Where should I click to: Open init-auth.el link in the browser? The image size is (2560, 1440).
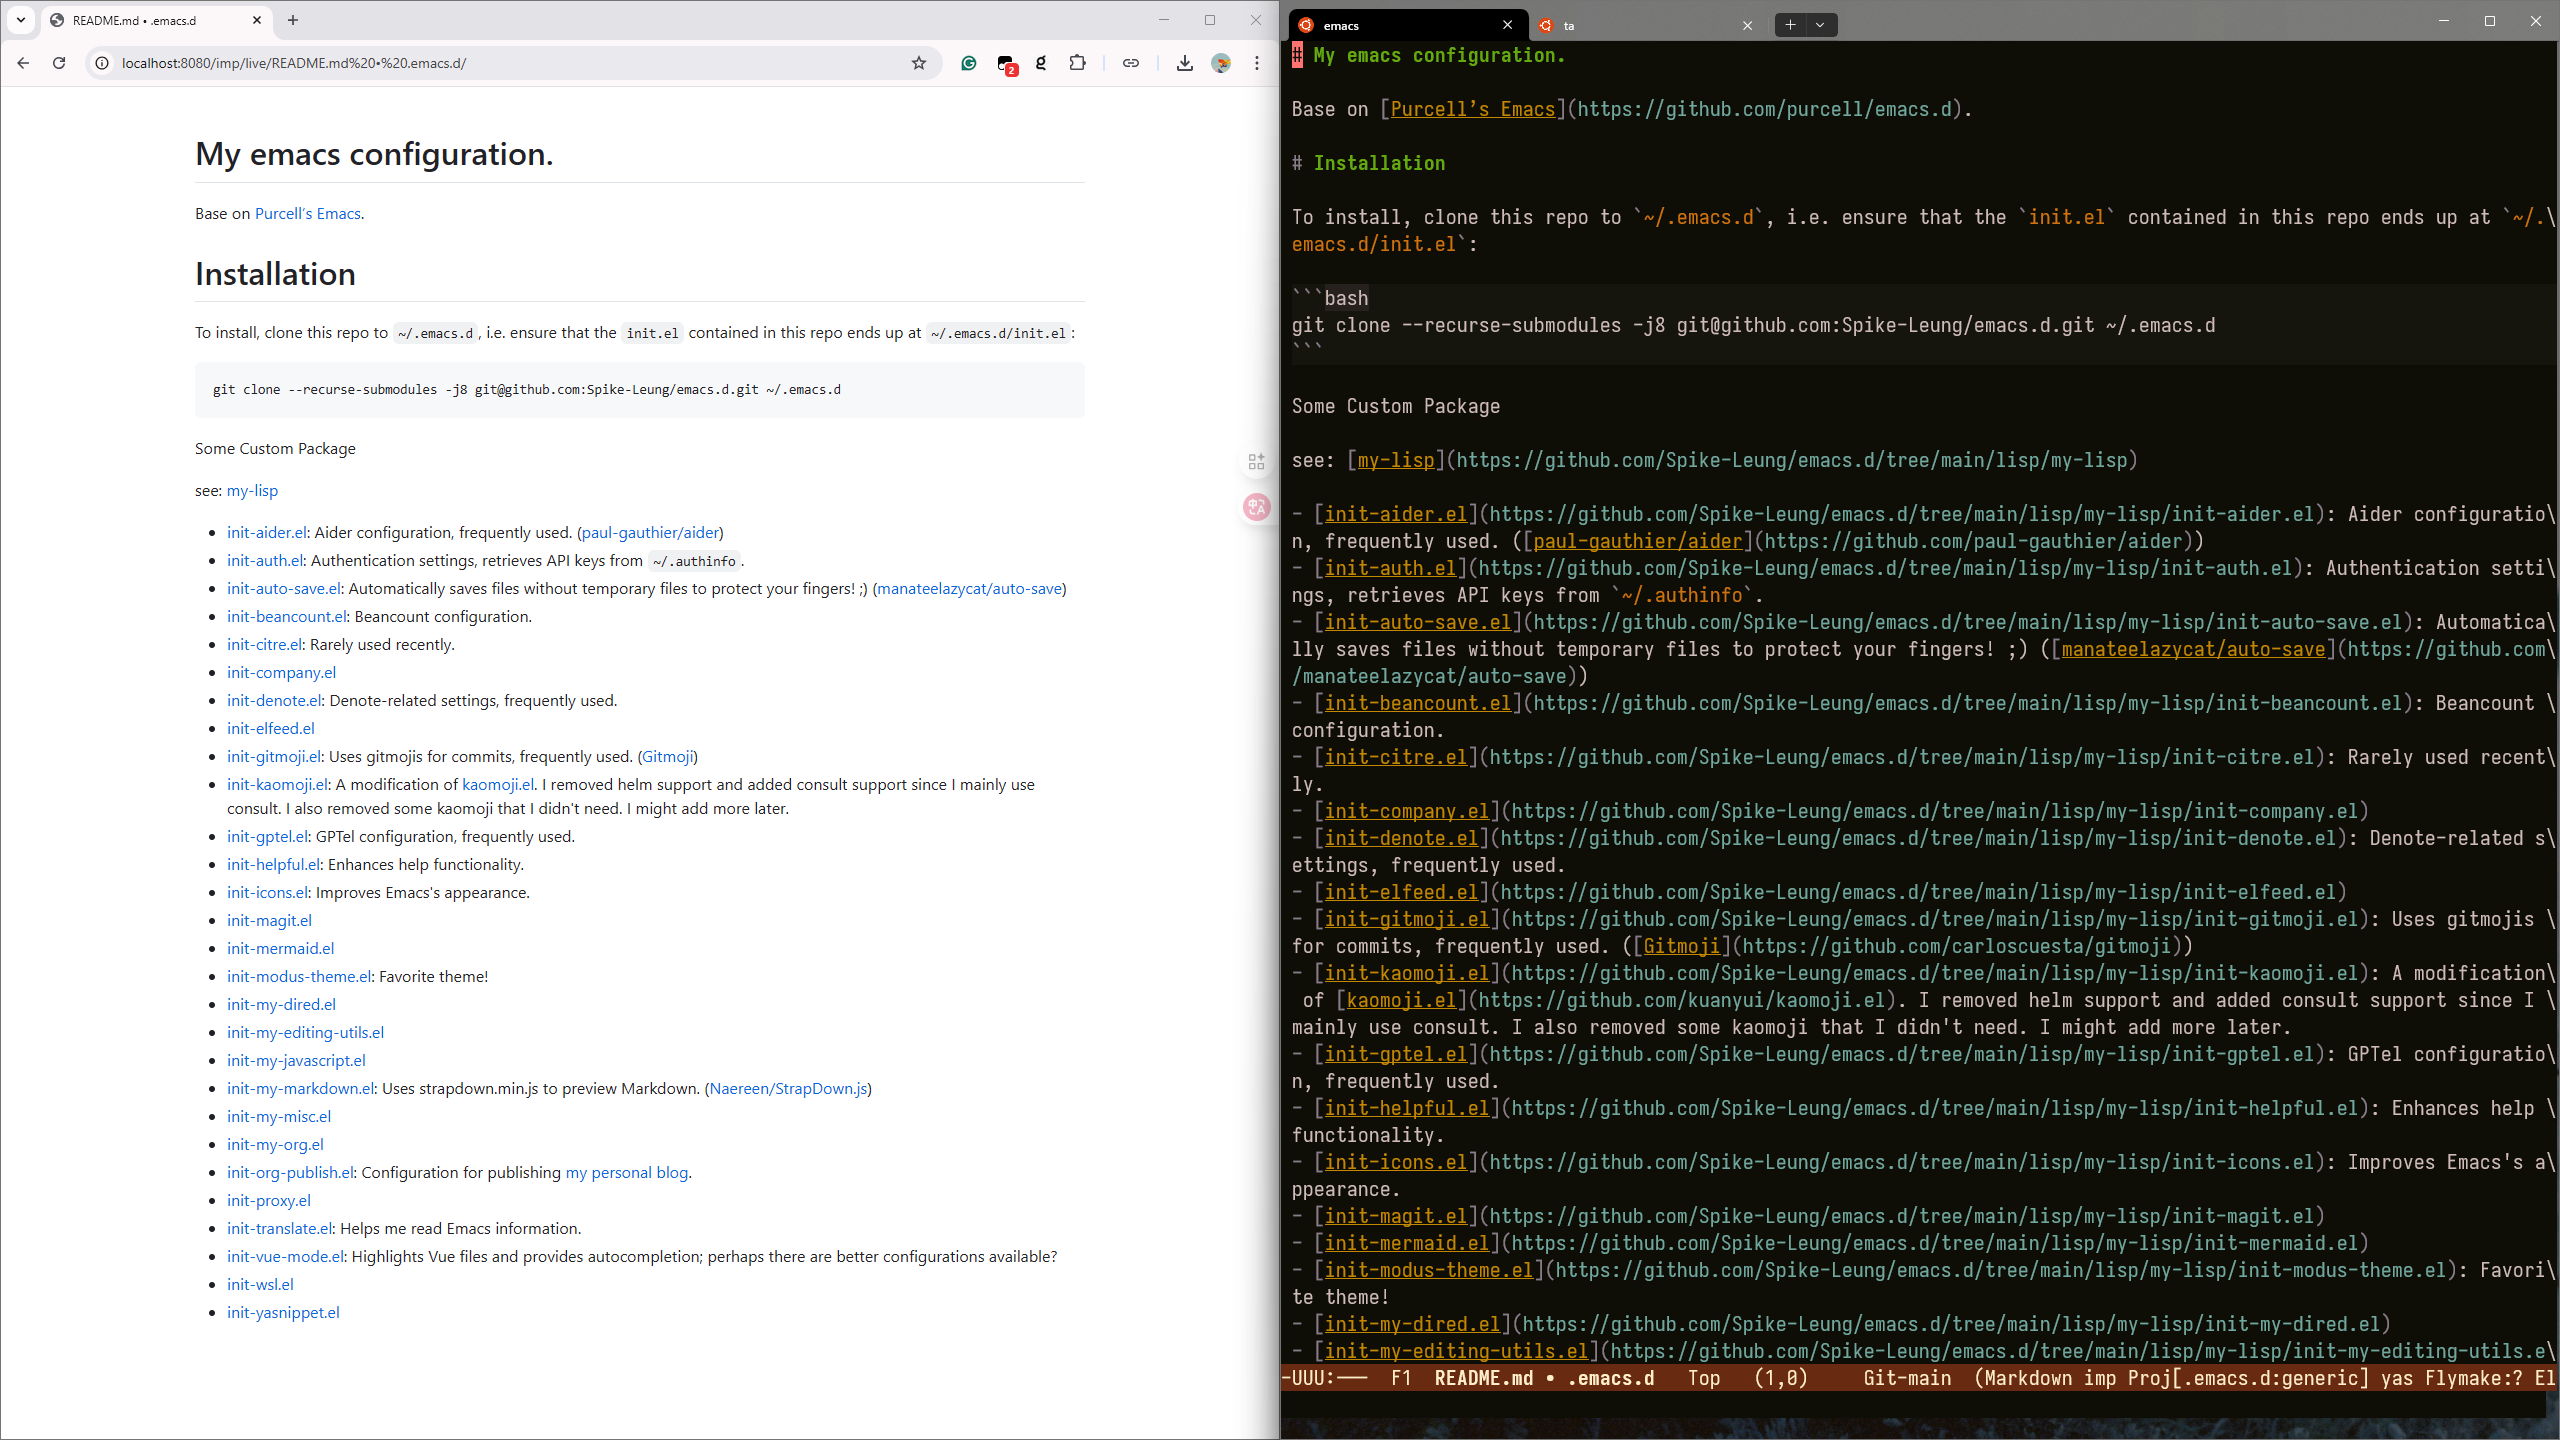tap(265, 561)
